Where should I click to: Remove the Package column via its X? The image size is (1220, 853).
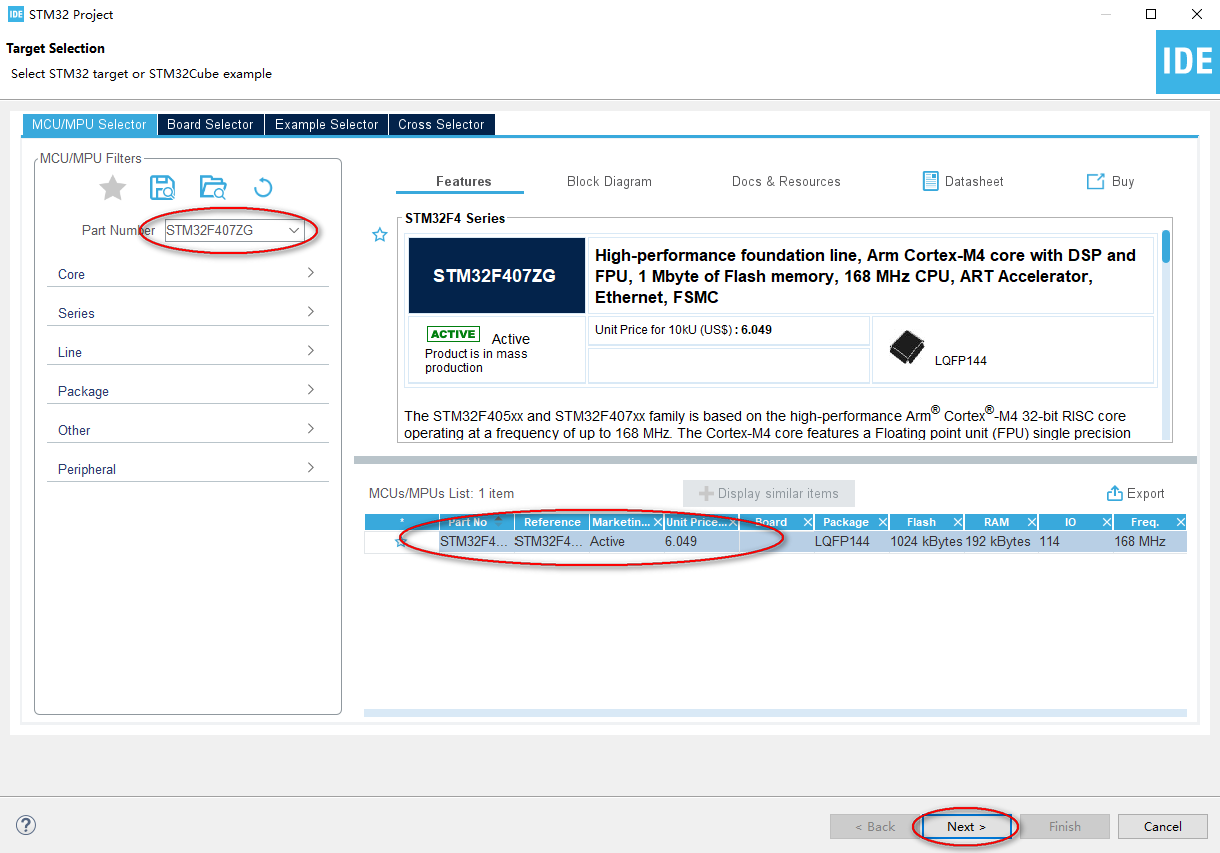click(x=882, y=522)
